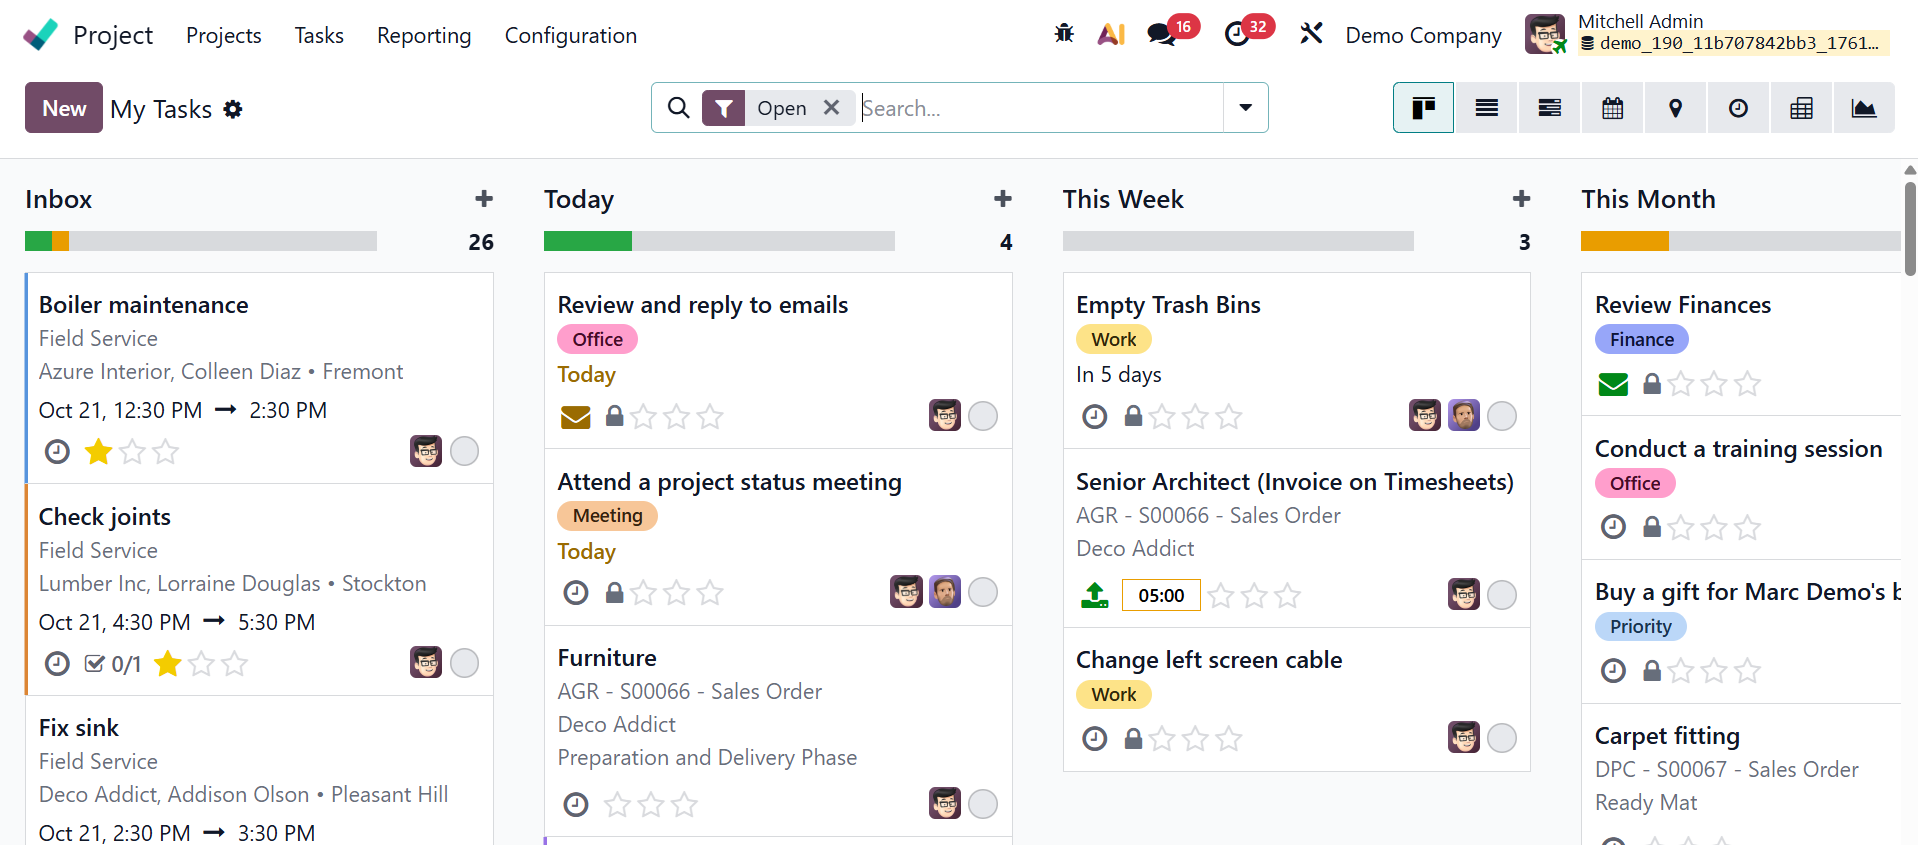Switch to the list view

click(x=1486, y=108)
